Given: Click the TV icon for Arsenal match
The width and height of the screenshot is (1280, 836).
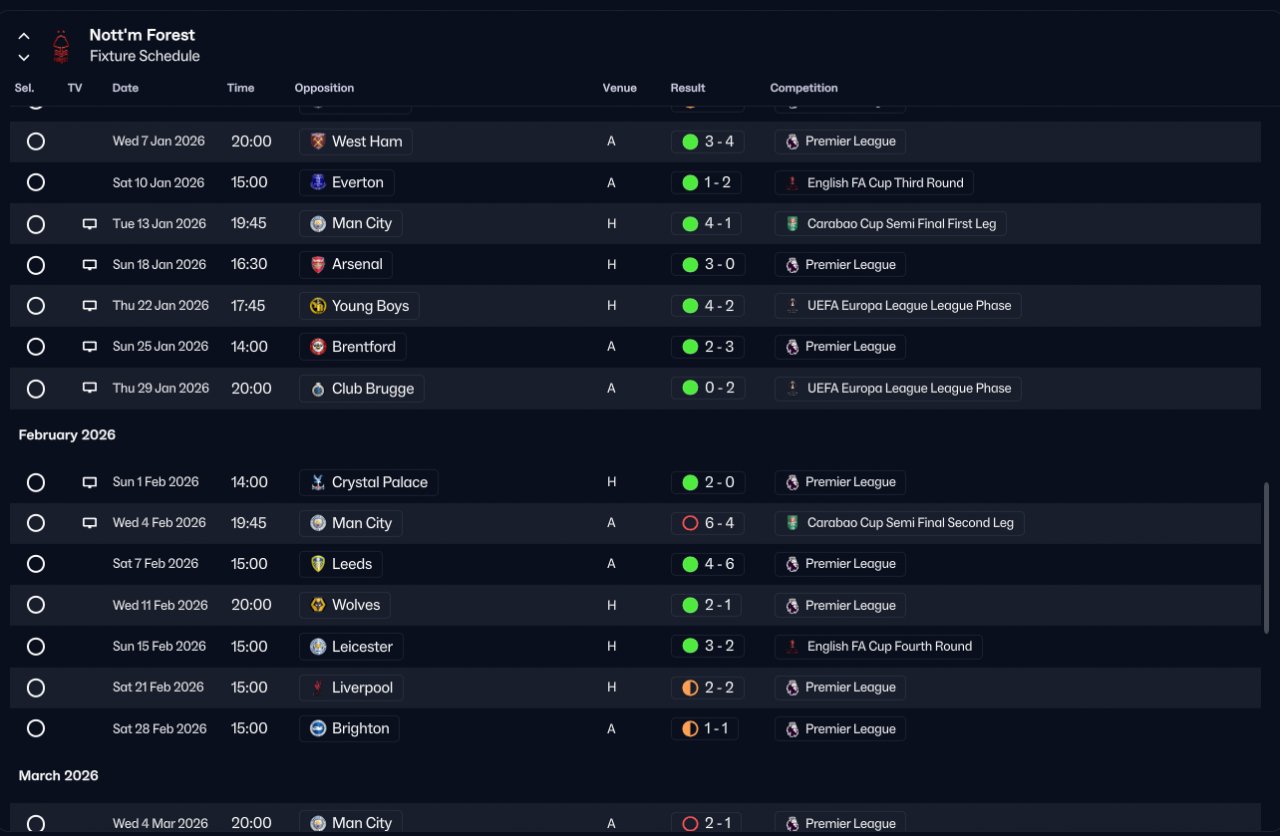Looking at the screenshot, I should 90,265.
